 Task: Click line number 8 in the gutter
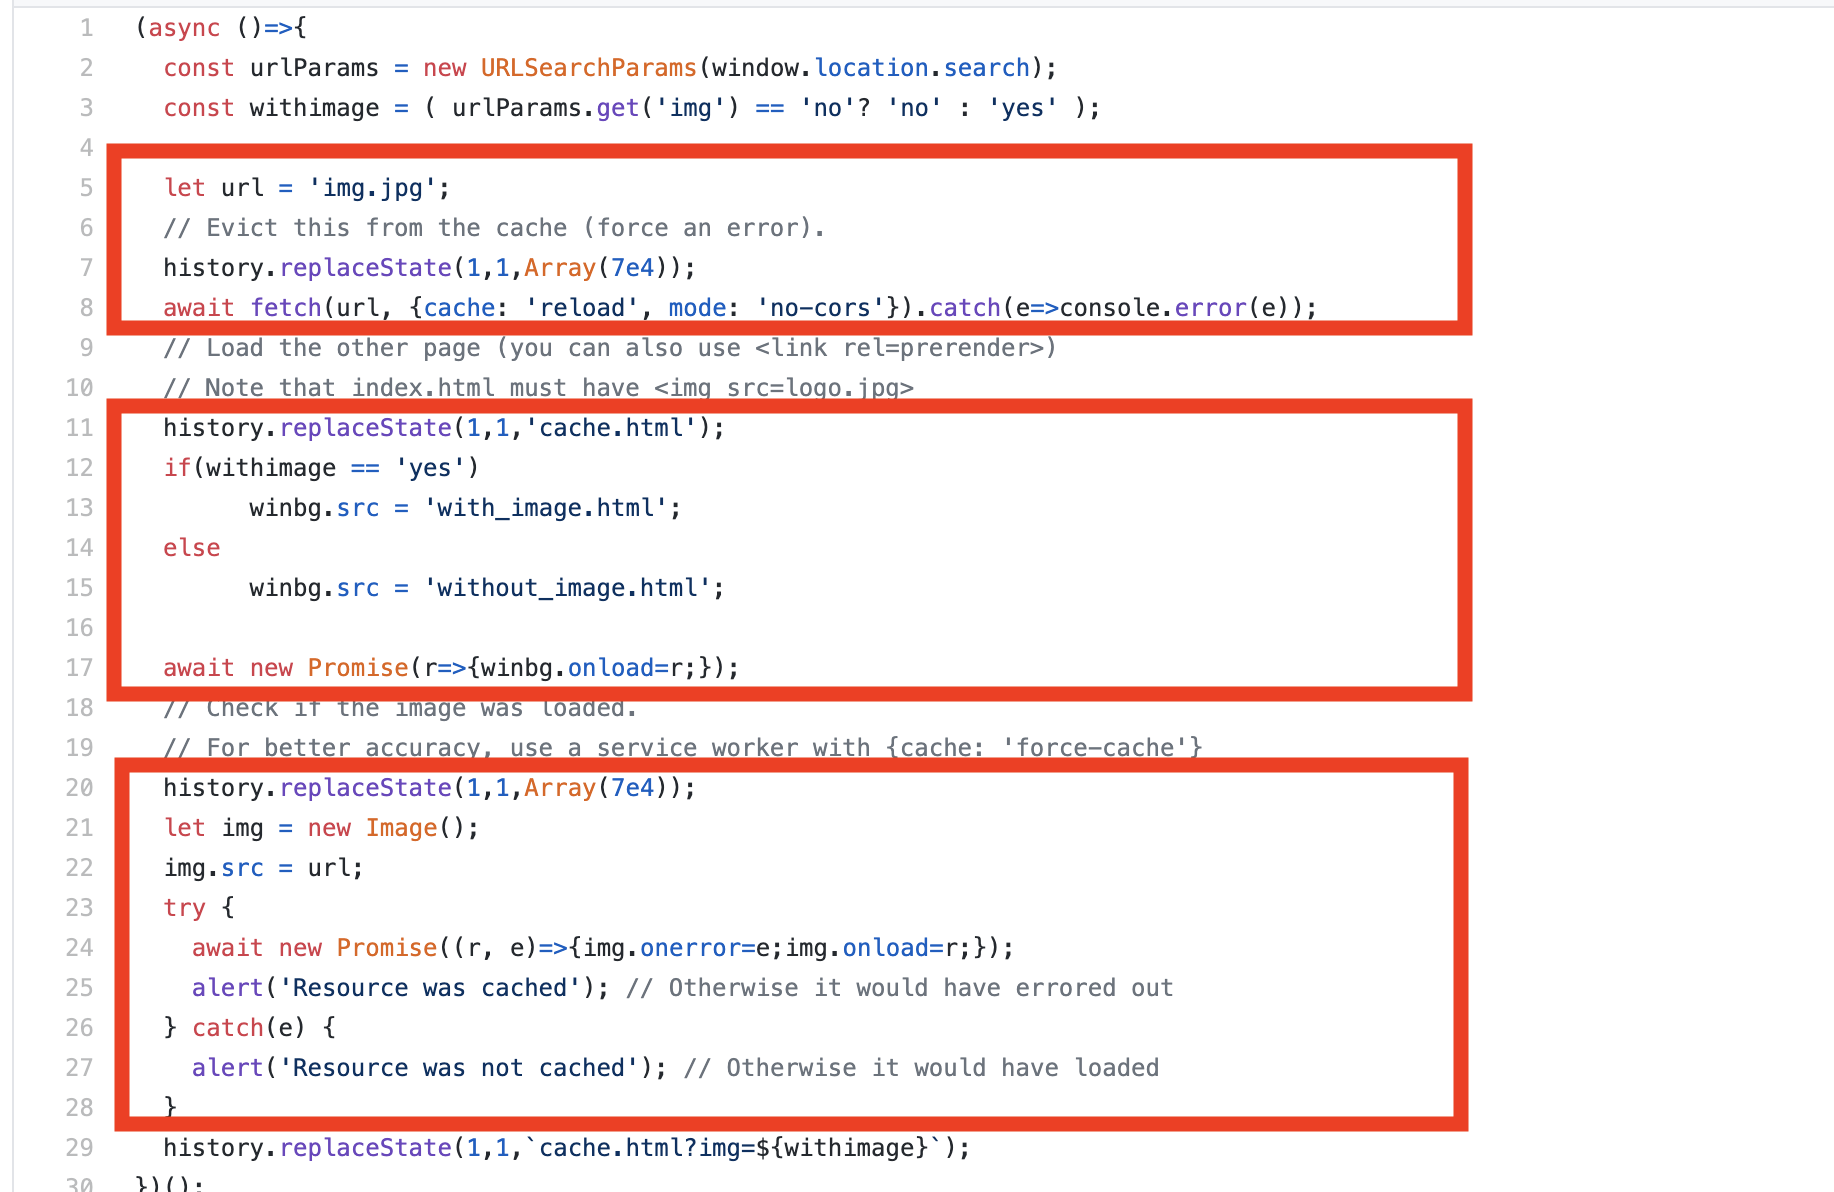(x=87, y=308)
